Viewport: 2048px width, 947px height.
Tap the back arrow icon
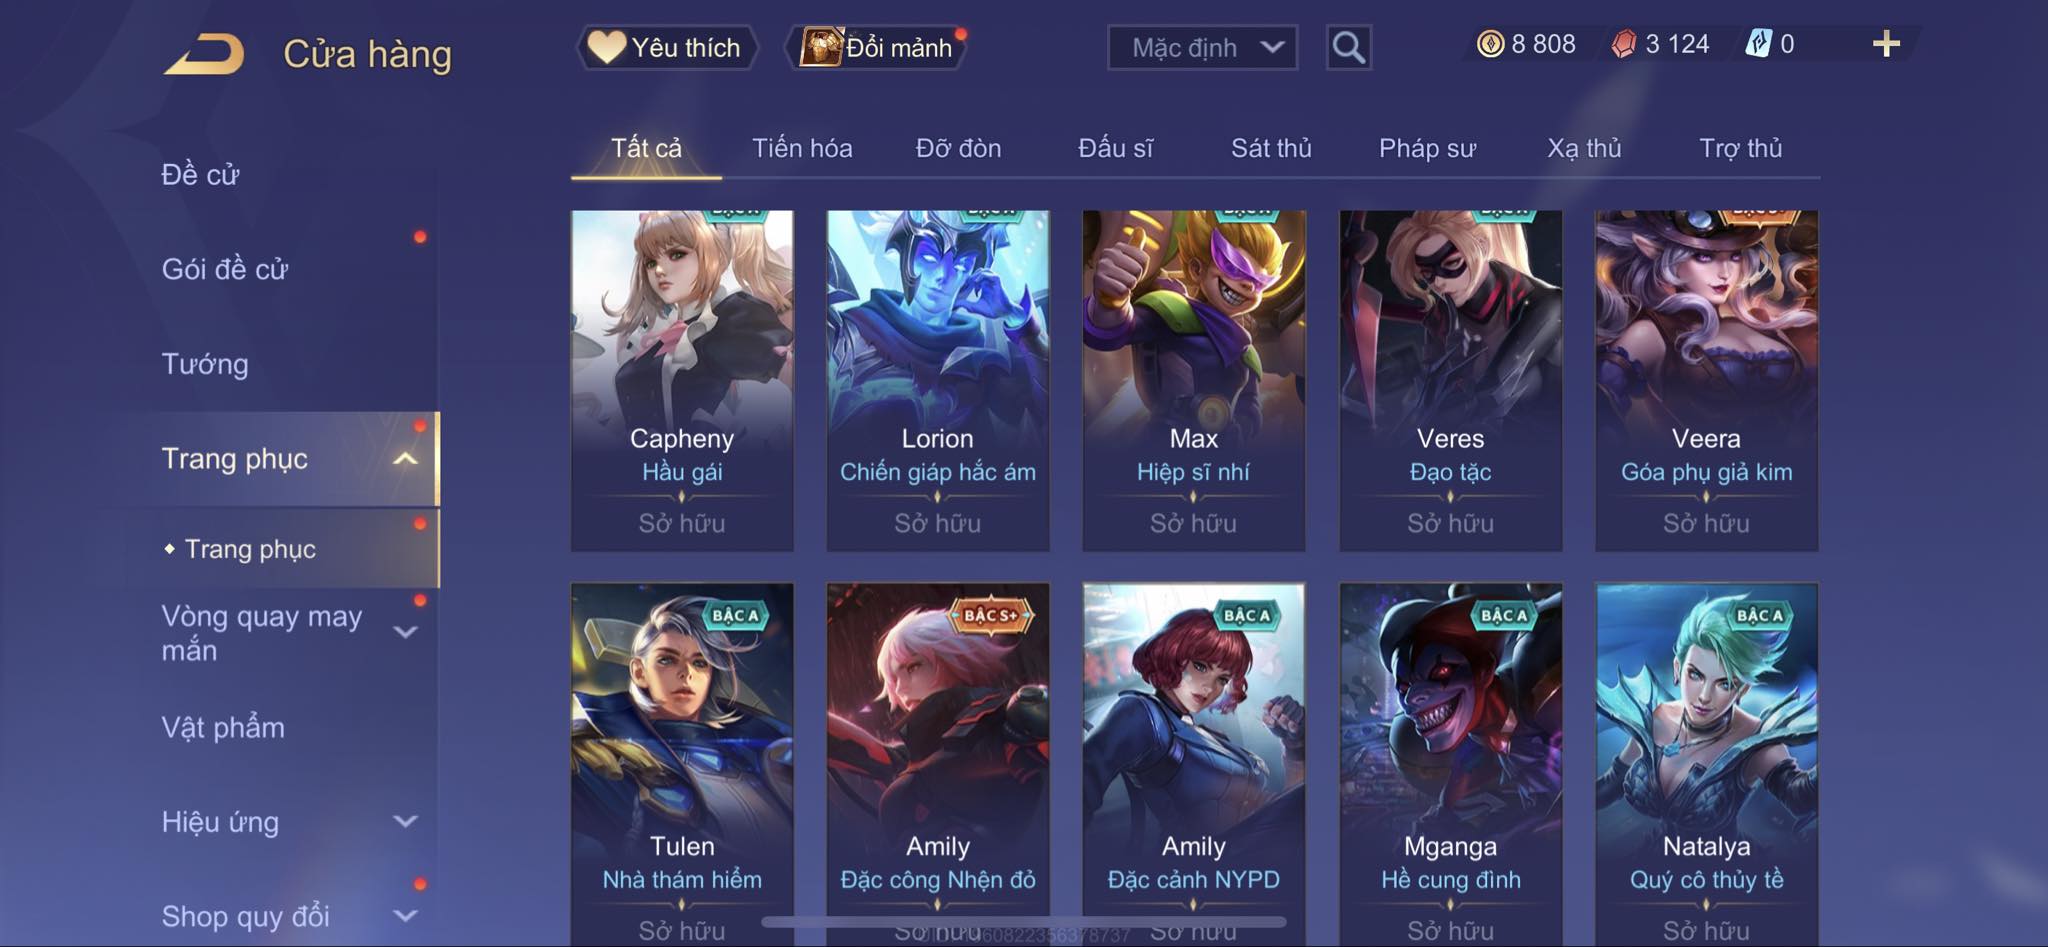(x=204, y=53)
